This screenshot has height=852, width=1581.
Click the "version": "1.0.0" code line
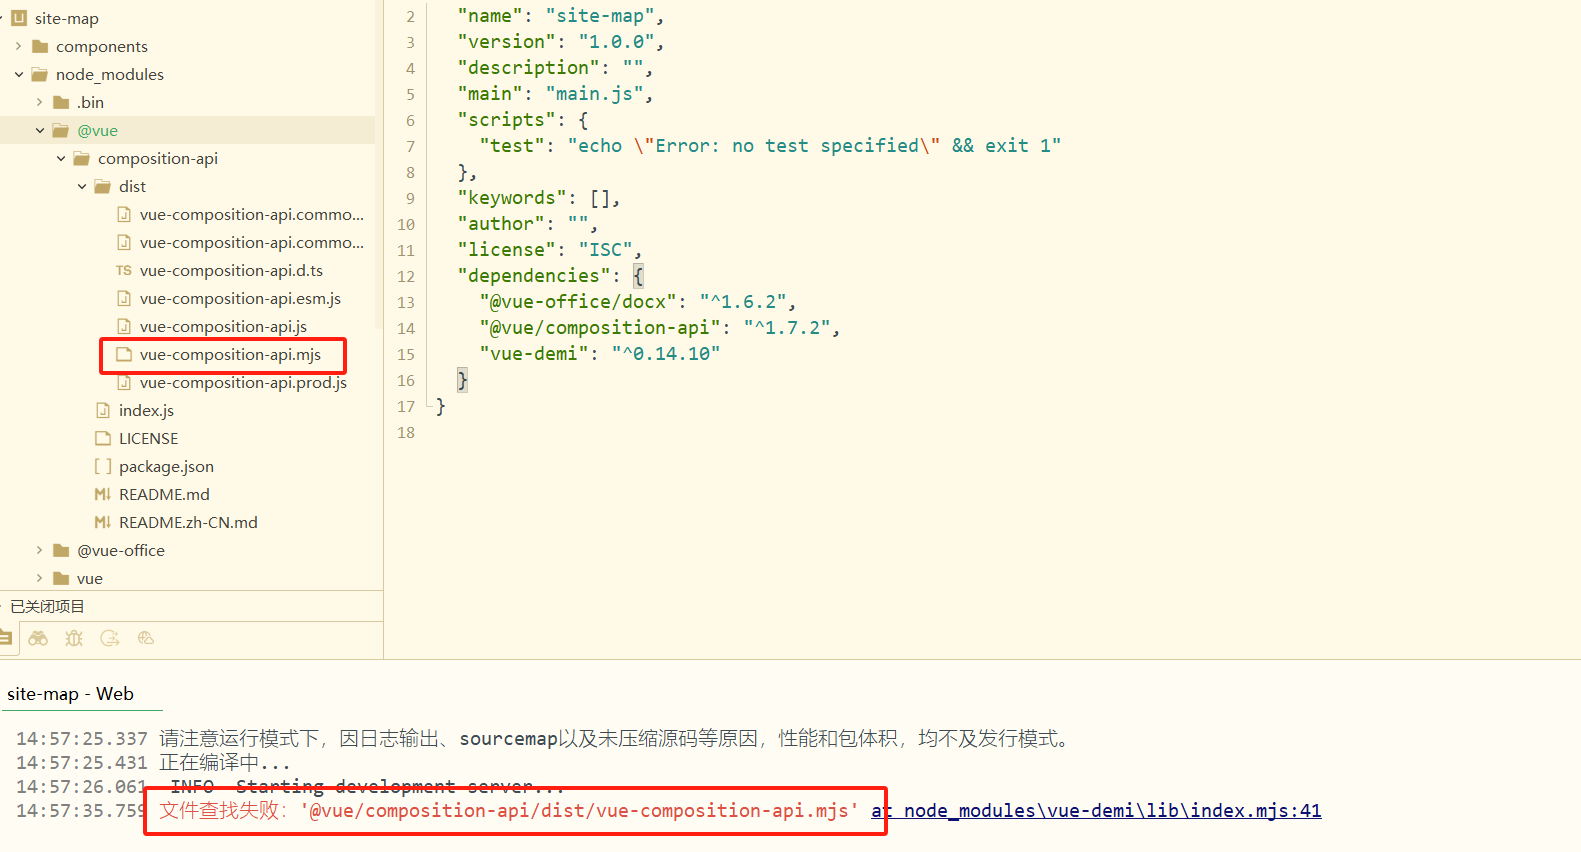point(560,42)
